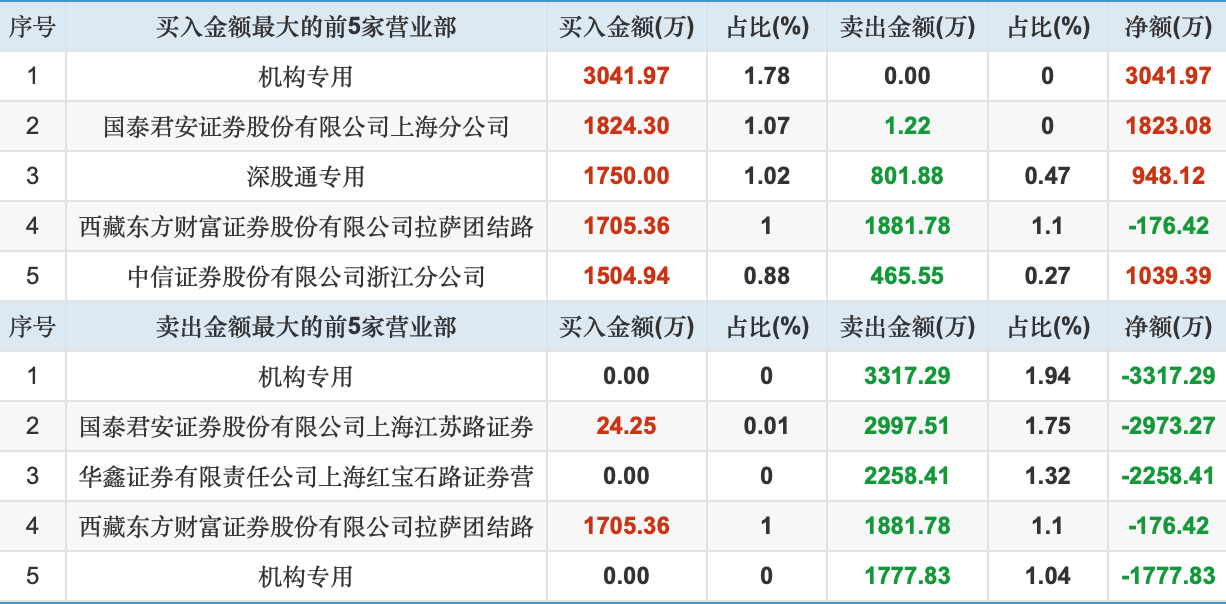Click the 1.75 percentage cell
Viewport: 1226px width, 604px height.
click(1047, 426)
